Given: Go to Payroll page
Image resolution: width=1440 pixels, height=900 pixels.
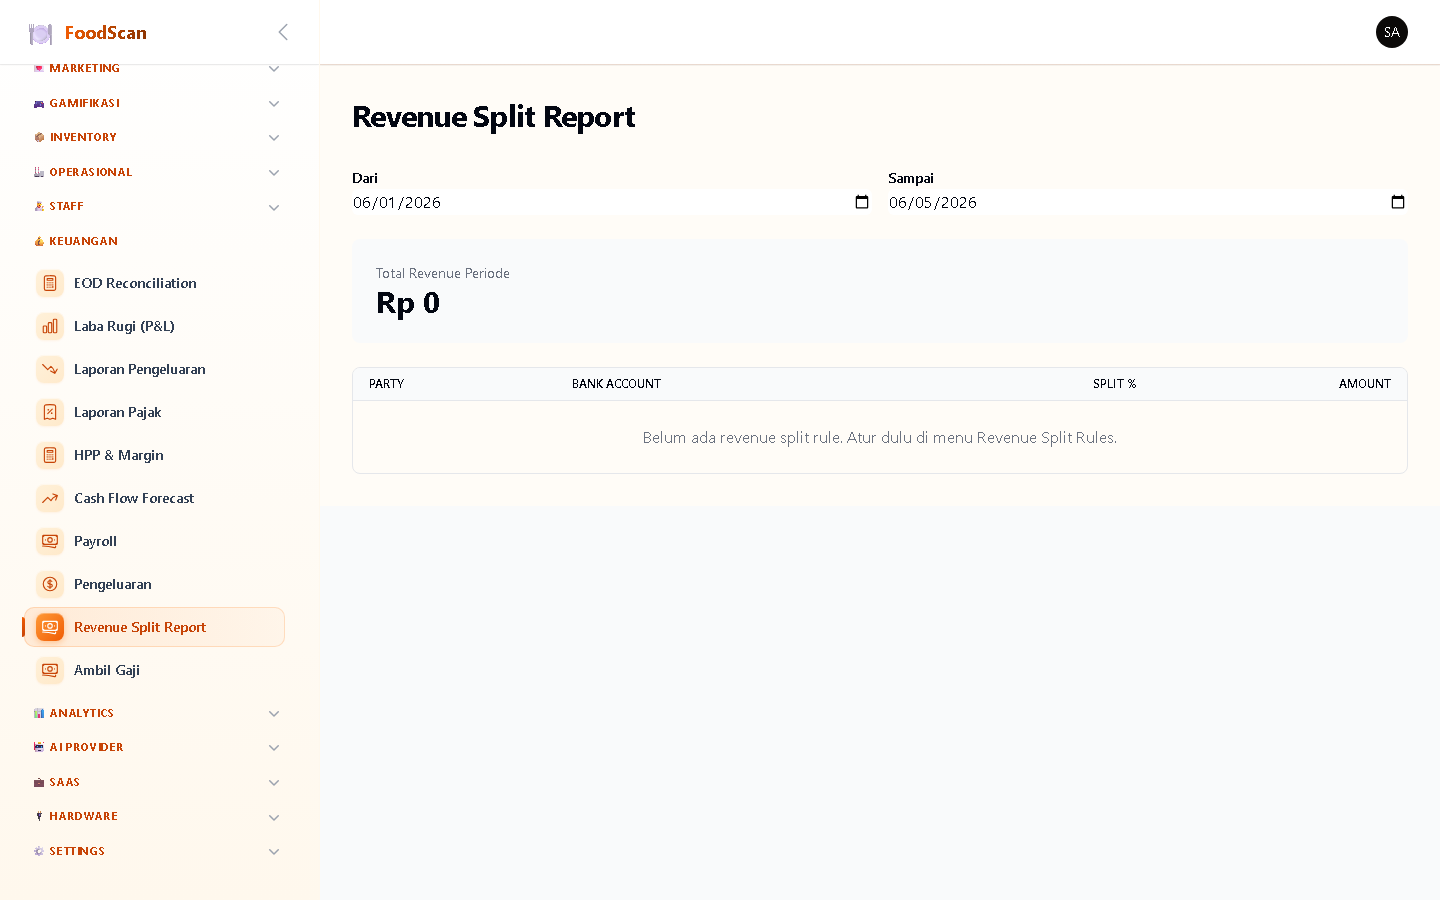Looking at the screenshot, I should (x=154, y=541).
